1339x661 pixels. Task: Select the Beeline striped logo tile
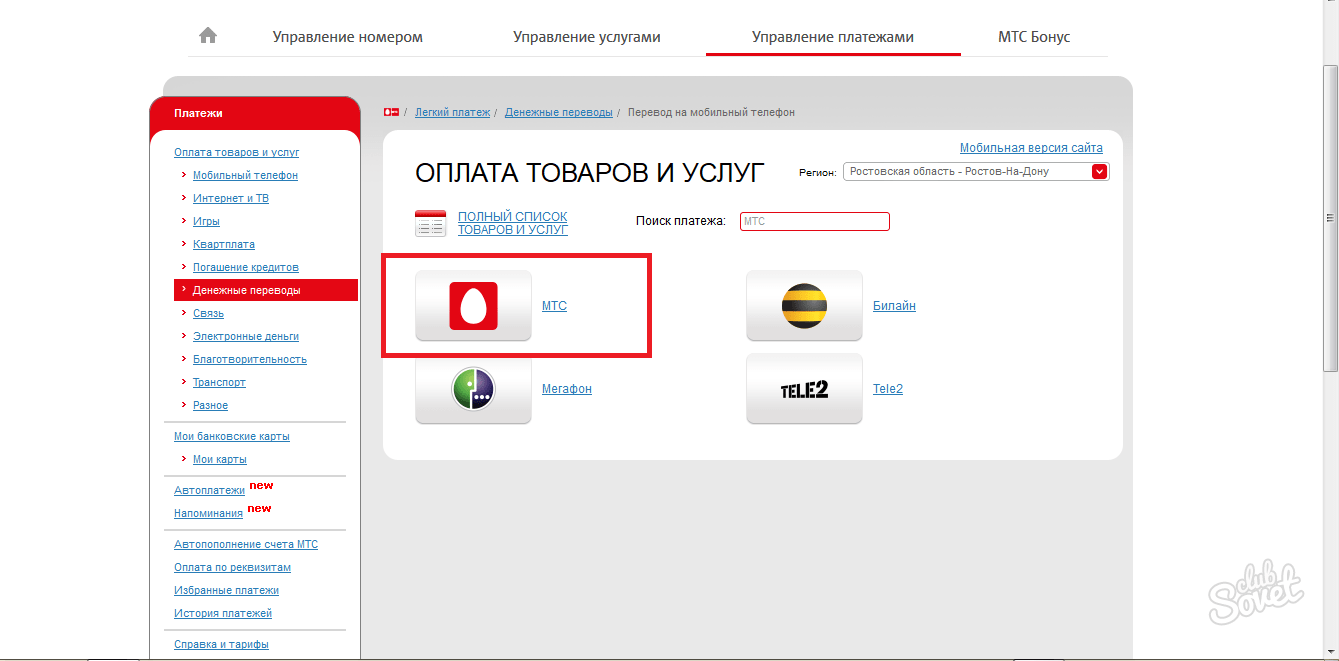804,306
